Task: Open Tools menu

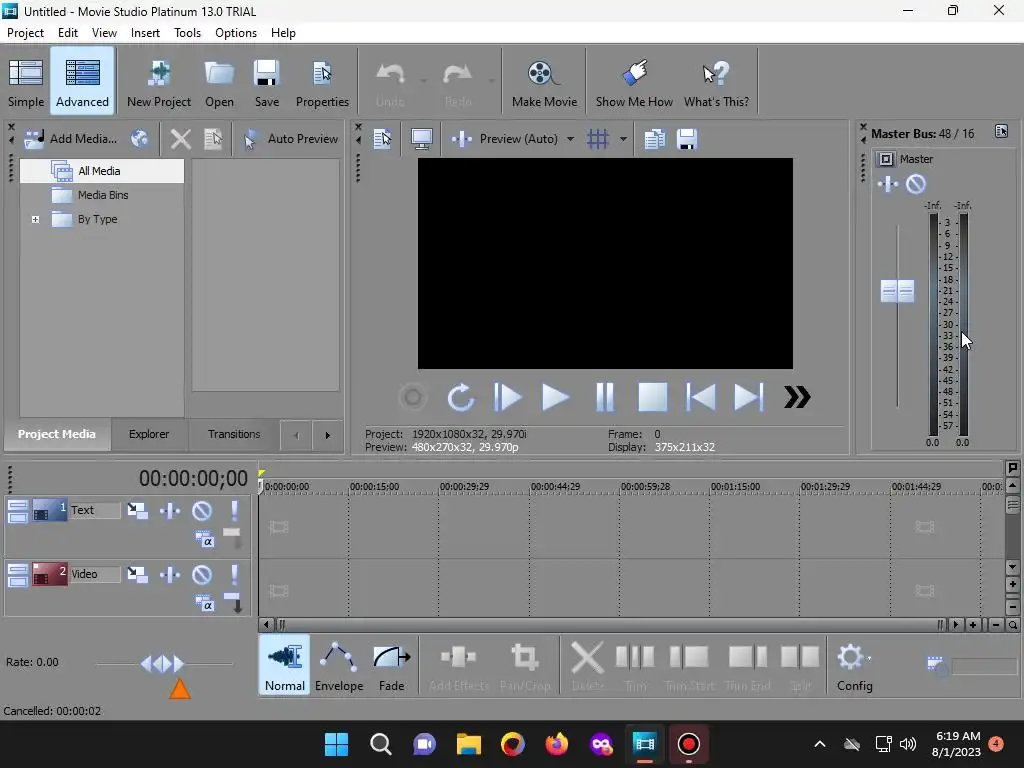Action: point(187,33)
